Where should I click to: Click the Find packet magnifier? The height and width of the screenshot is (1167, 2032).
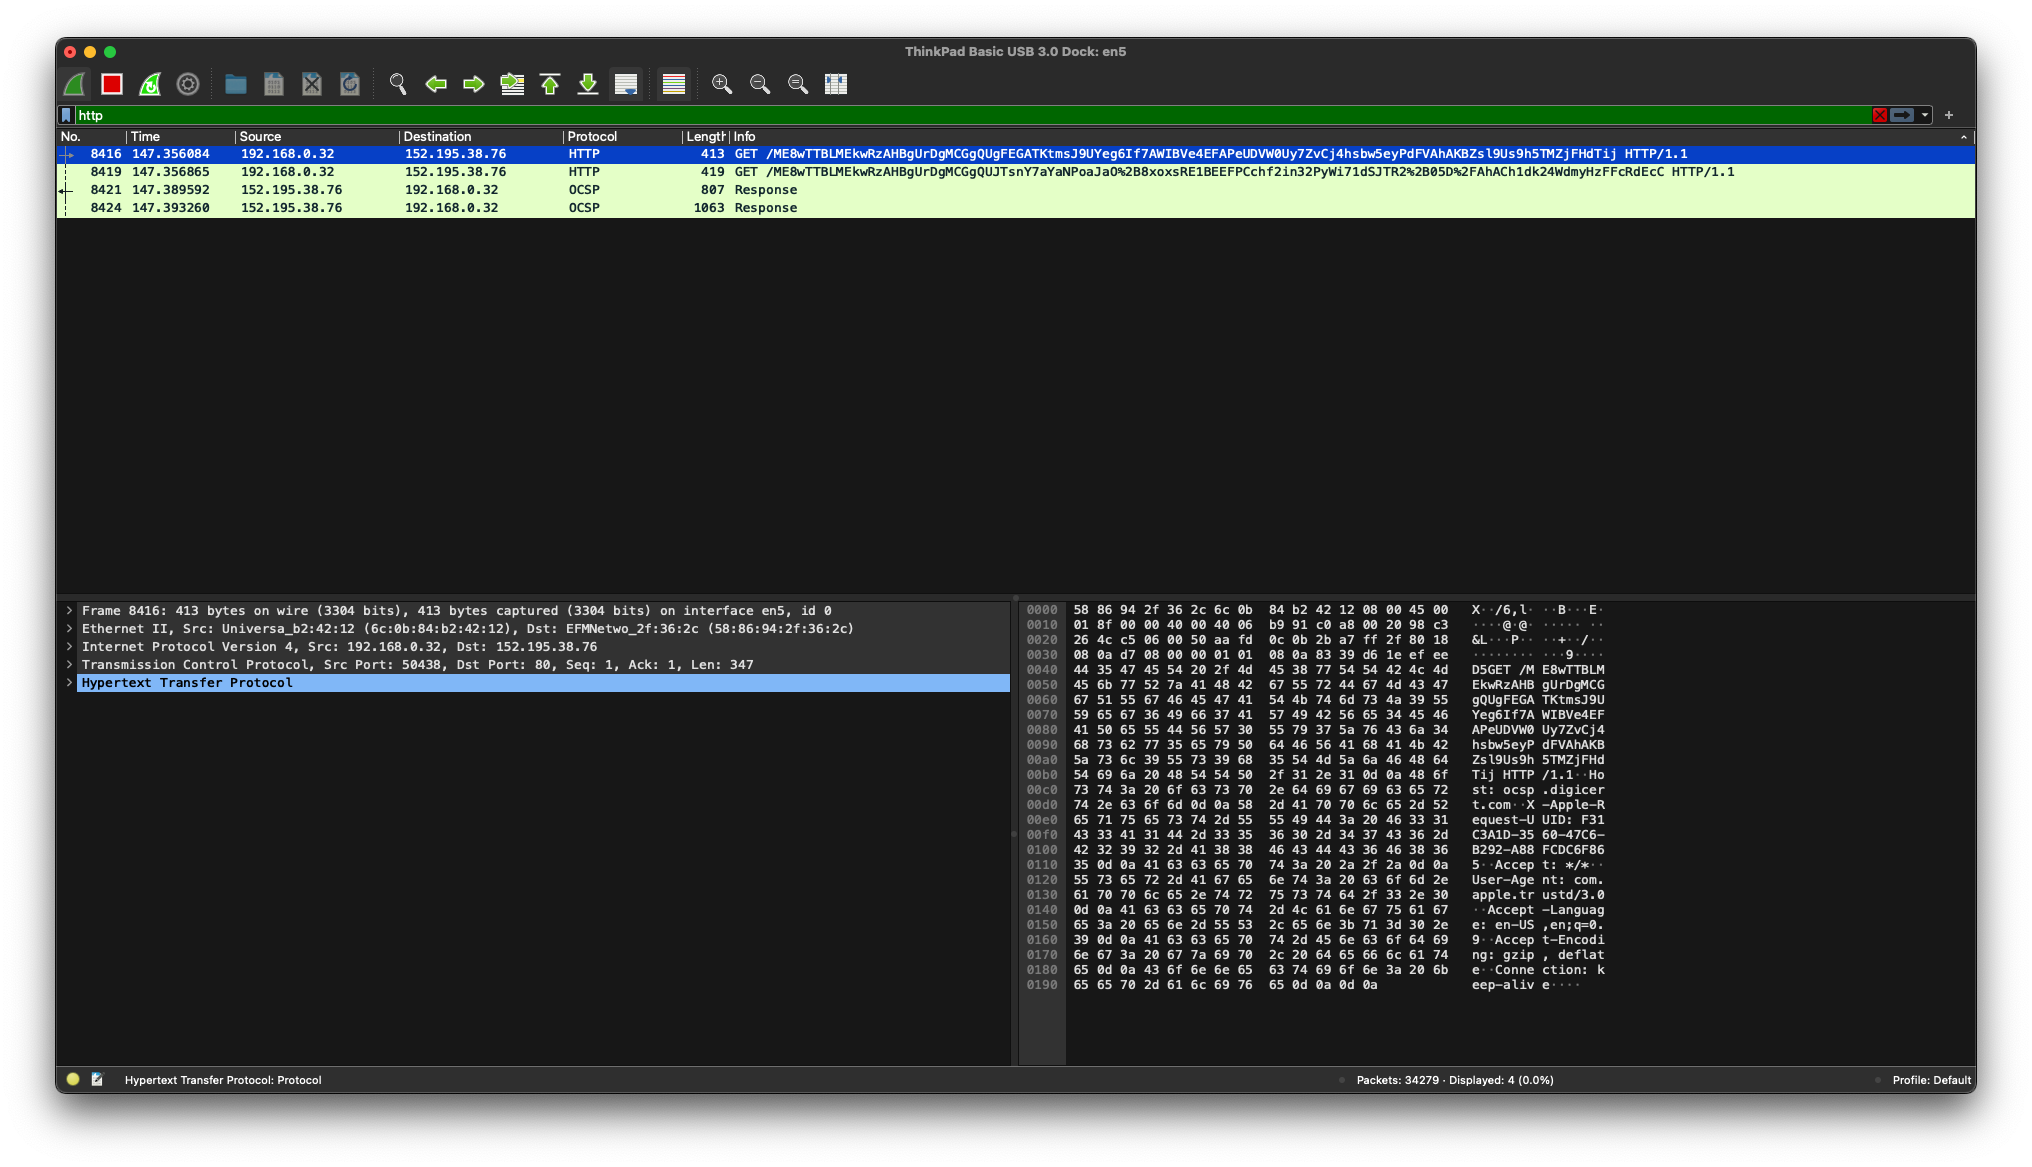(x=398, y=84)
